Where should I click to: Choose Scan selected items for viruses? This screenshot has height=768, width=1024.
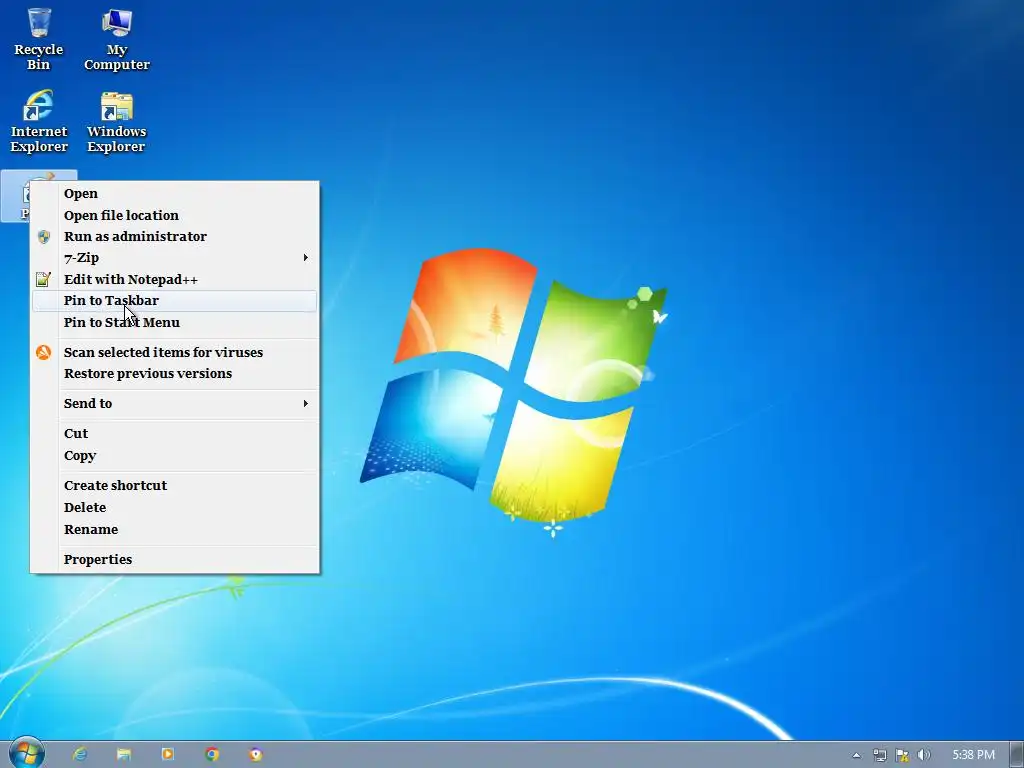point(174,352)
